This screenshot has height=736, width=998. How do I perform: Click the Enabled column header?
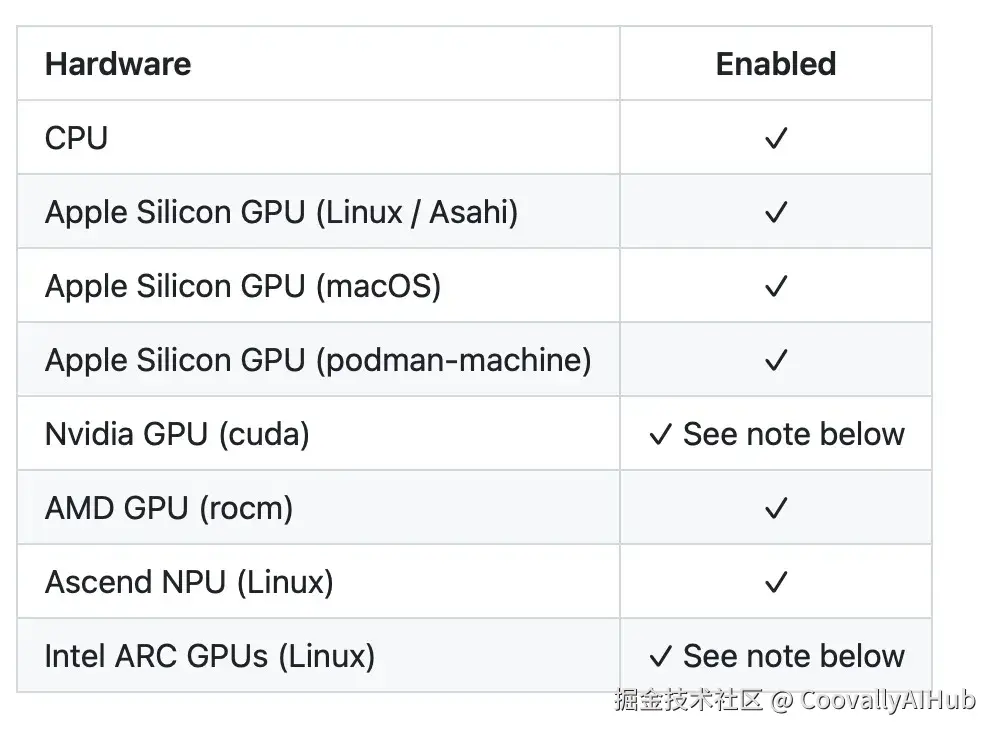pyautogui.click(x=775, y=64)
